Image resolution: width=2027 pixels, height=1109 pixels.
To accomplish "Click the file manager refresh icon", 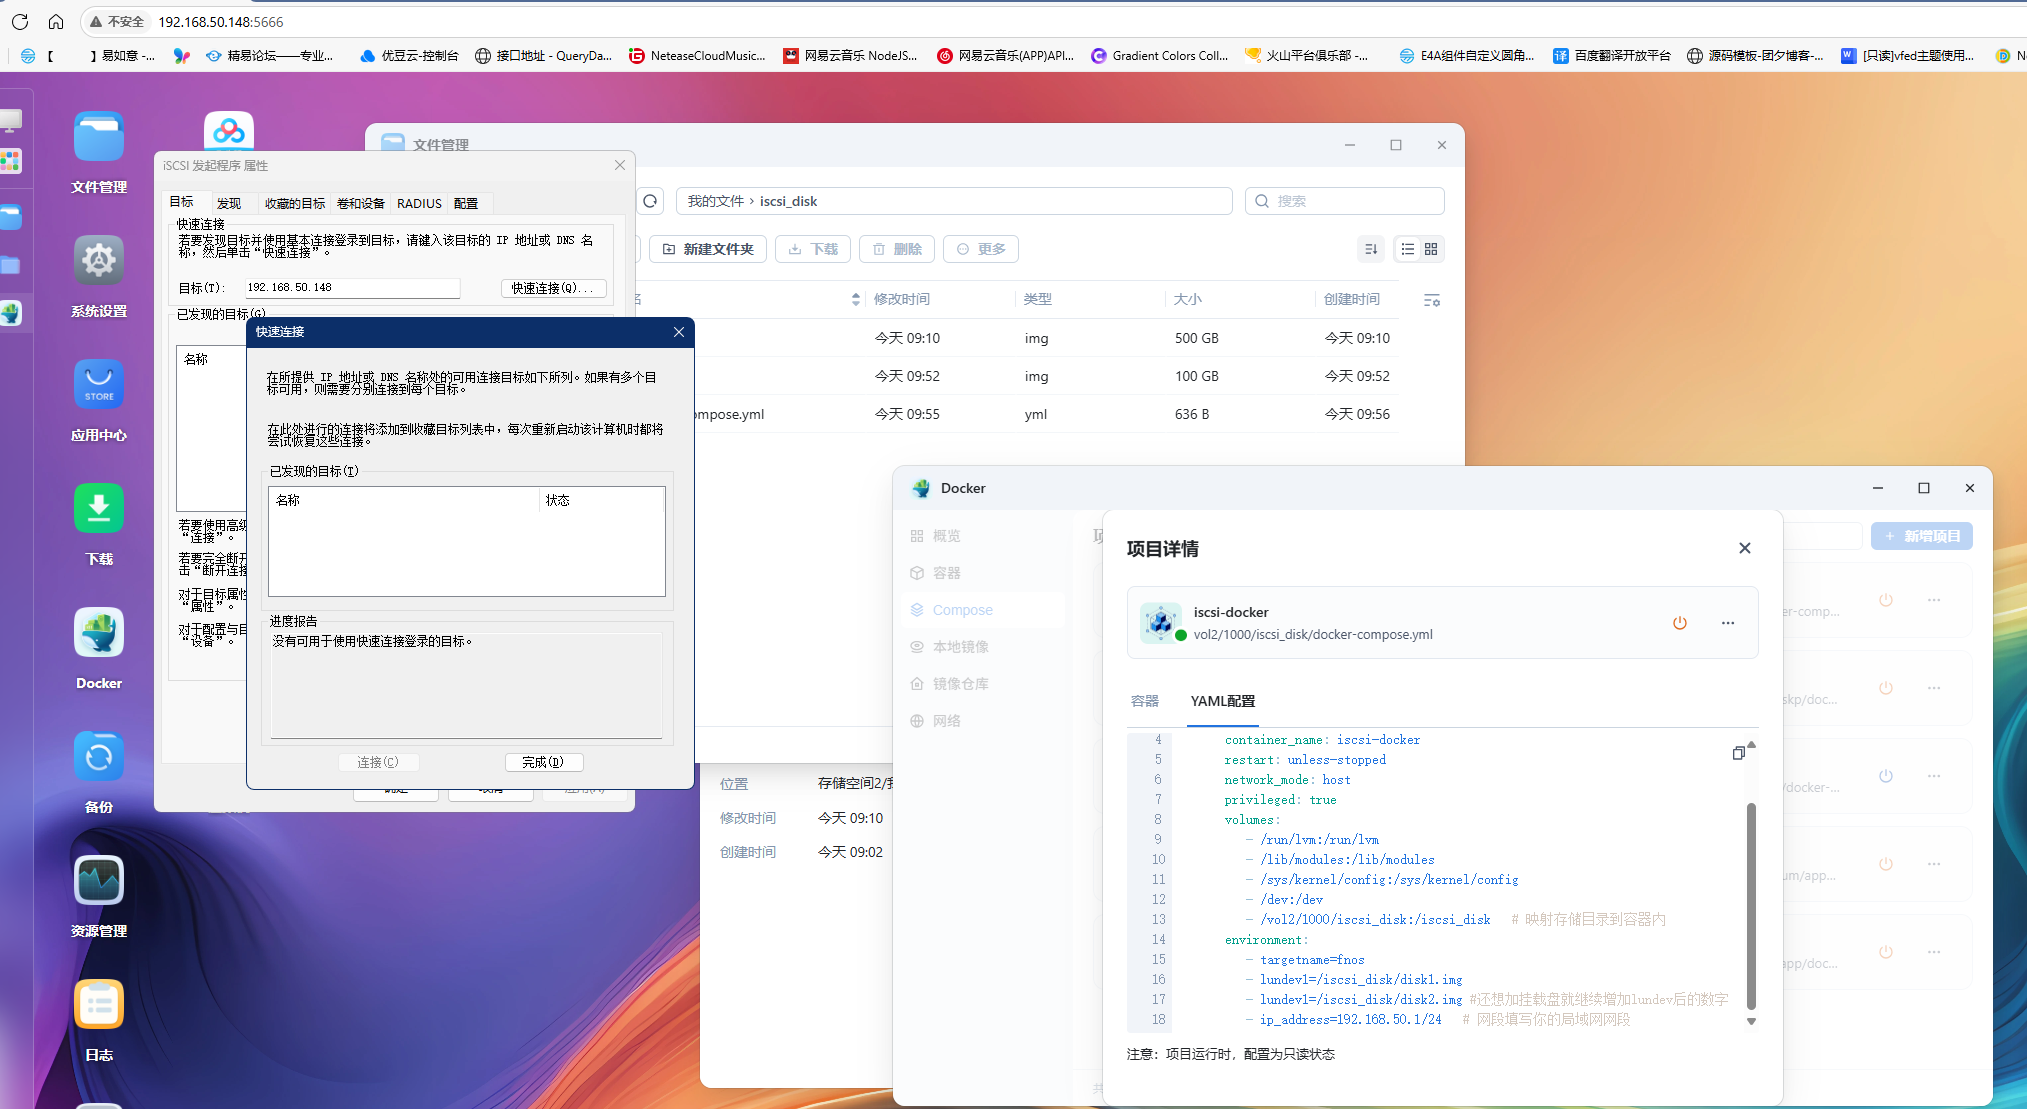I will click(x=651, y=201).
